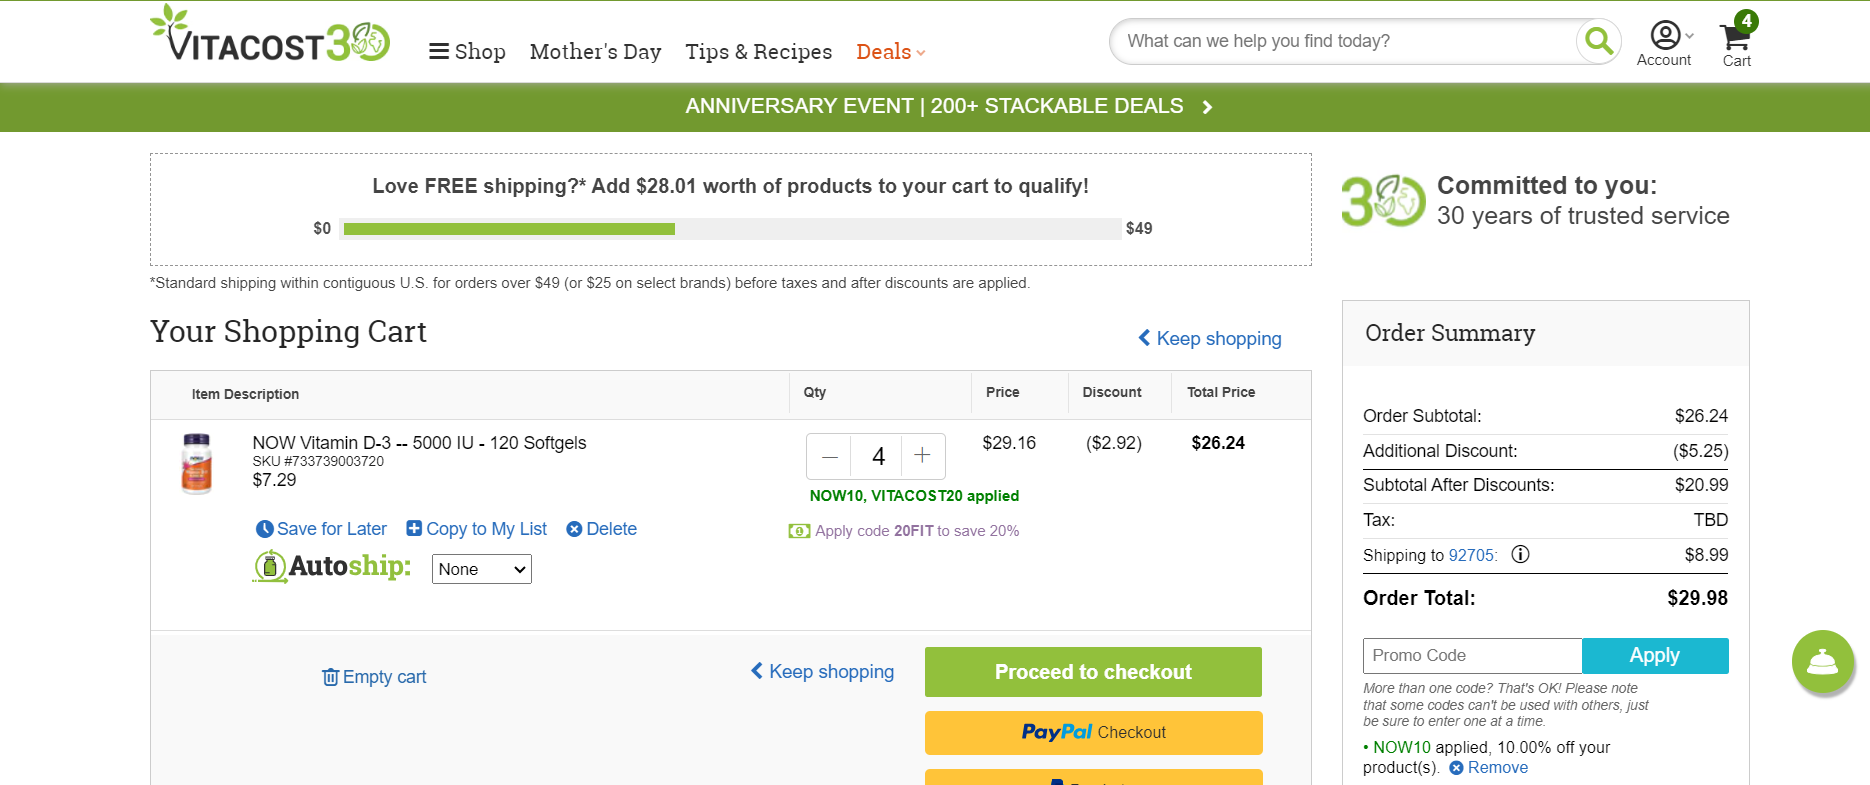Open the concierge bell help button
Screen dimensions: 1870x785
1823,661
